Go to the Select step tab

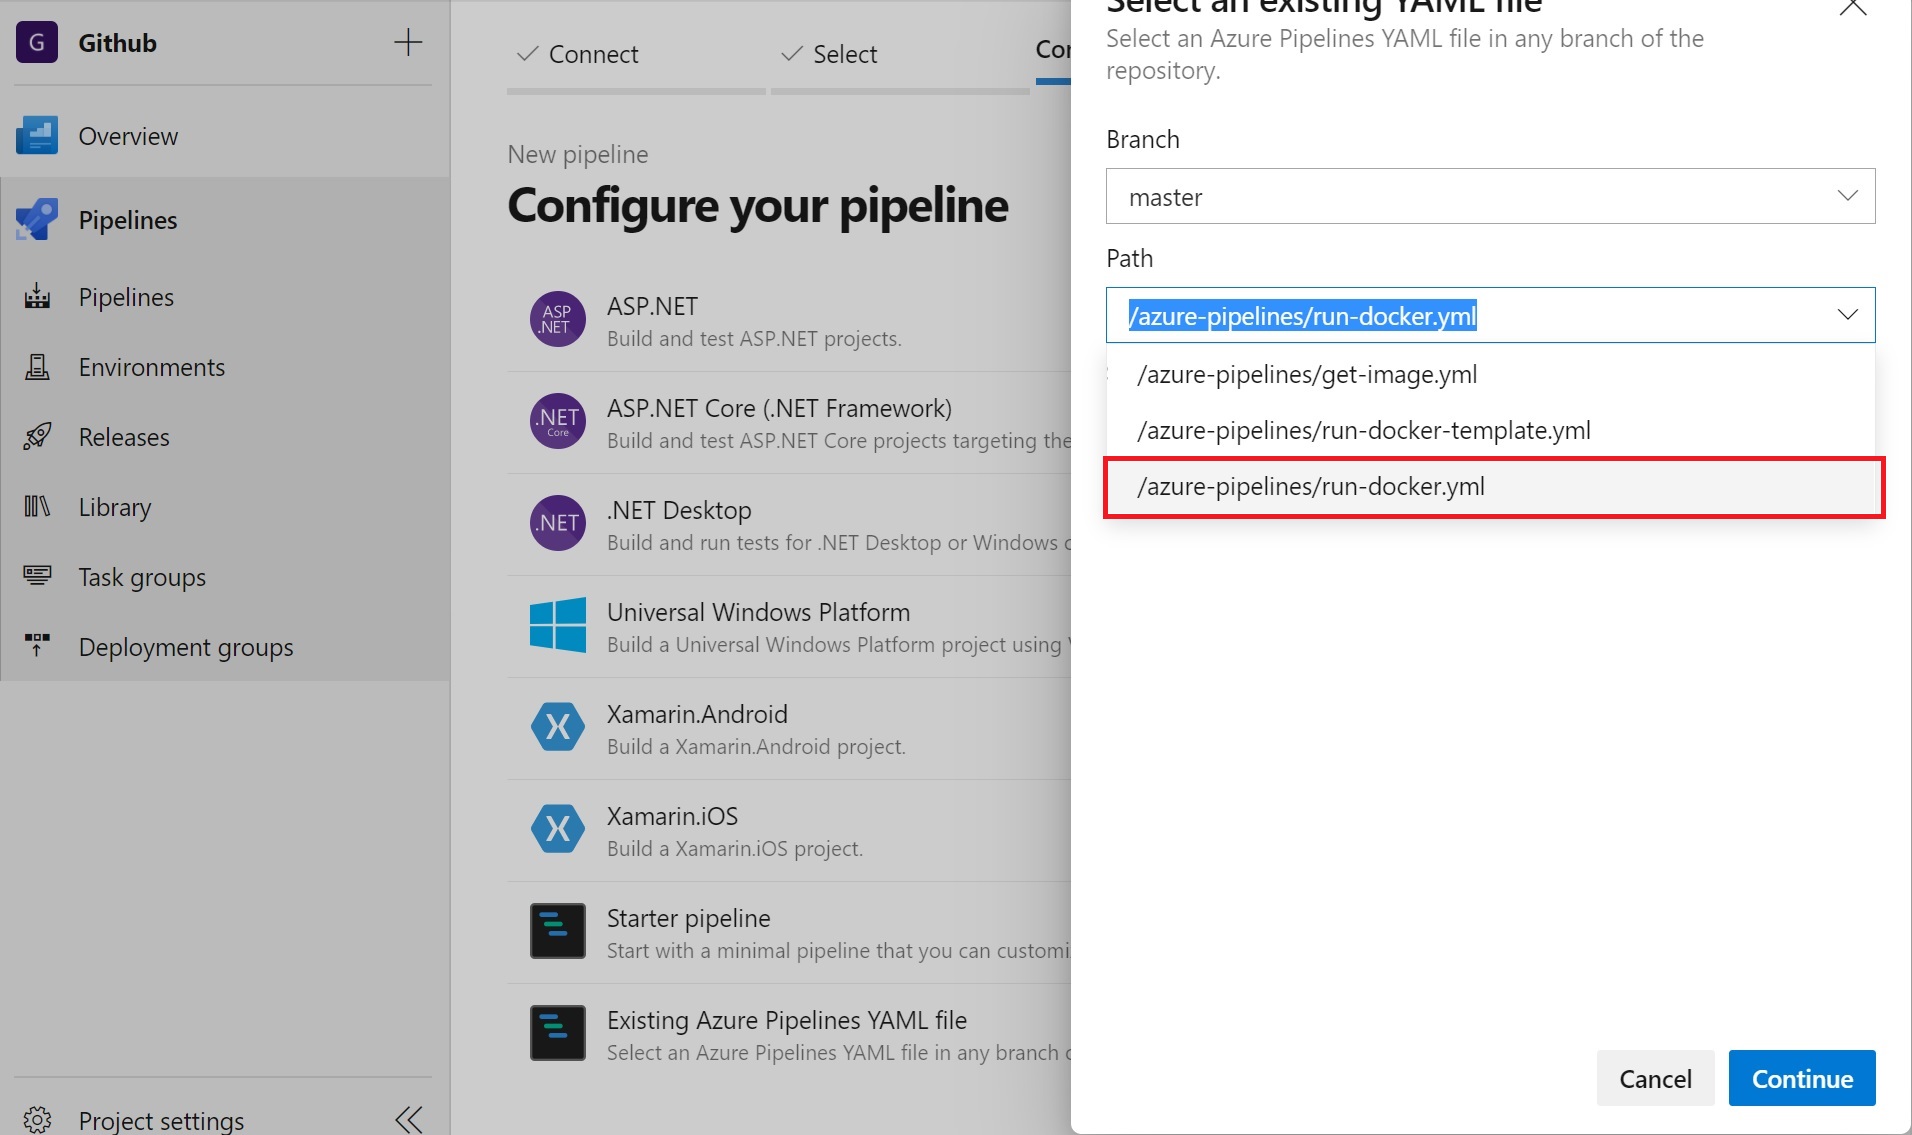click(900, 55)
